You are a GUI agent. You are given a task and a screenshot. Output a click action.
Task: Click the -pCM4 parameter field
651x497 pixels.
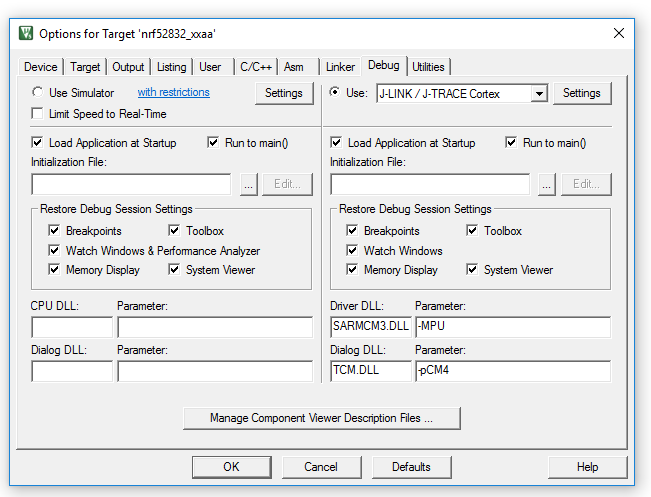(x=513, y=371)
